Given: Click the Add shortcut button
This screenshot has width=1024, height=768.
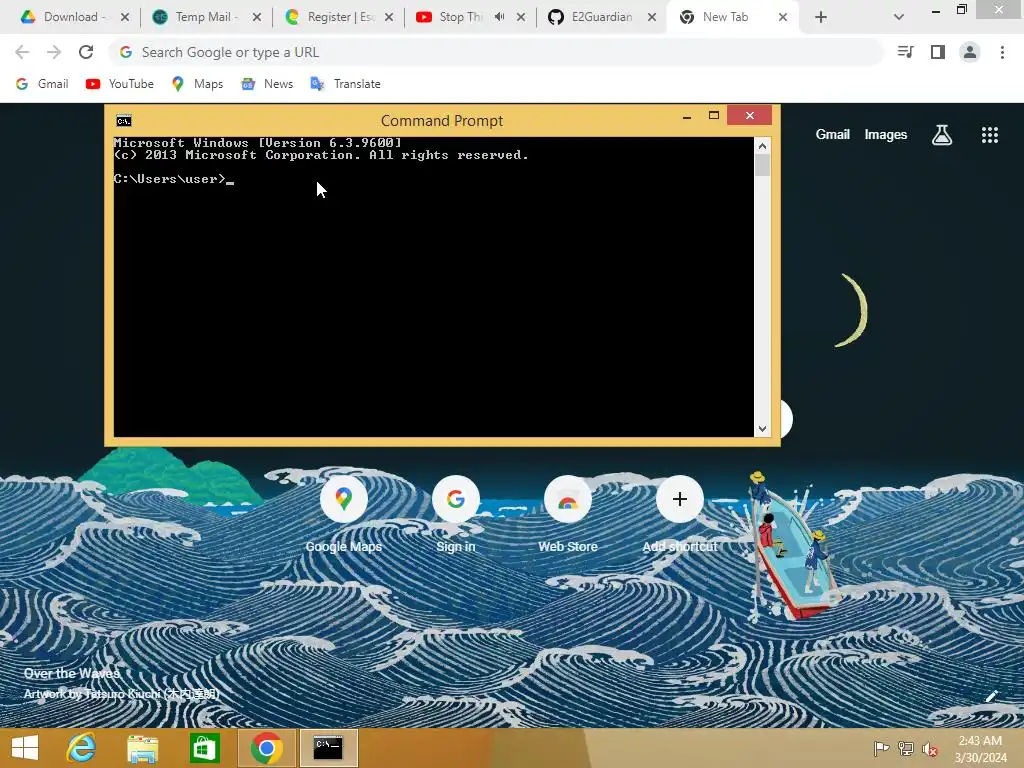Looking at the screenshot, I should point(680,515).
